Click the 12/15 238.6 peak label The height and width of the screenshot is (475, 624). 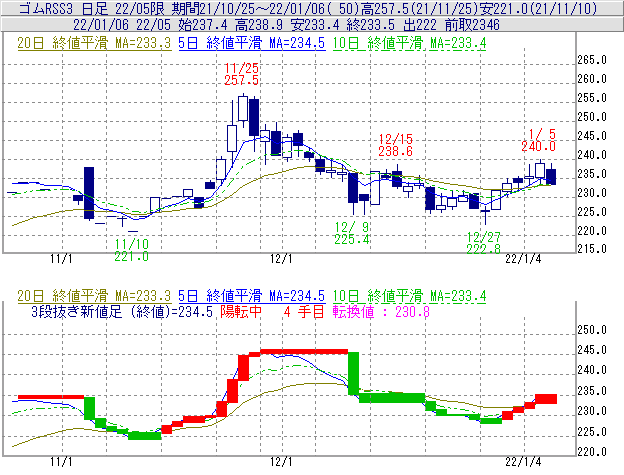point(395,145)
